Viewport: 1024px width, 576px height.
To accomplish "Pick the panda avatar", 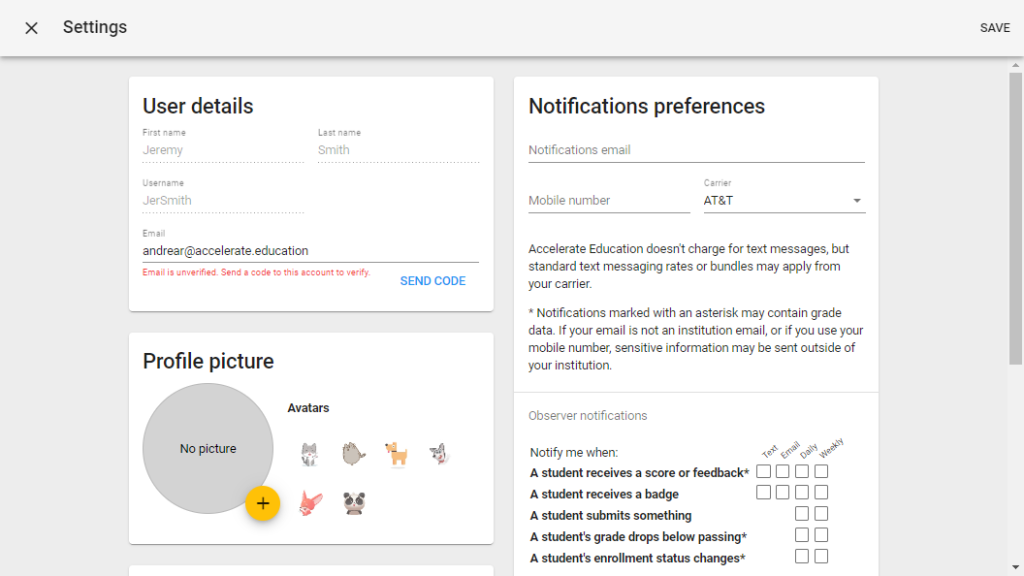I will [353, 502].
